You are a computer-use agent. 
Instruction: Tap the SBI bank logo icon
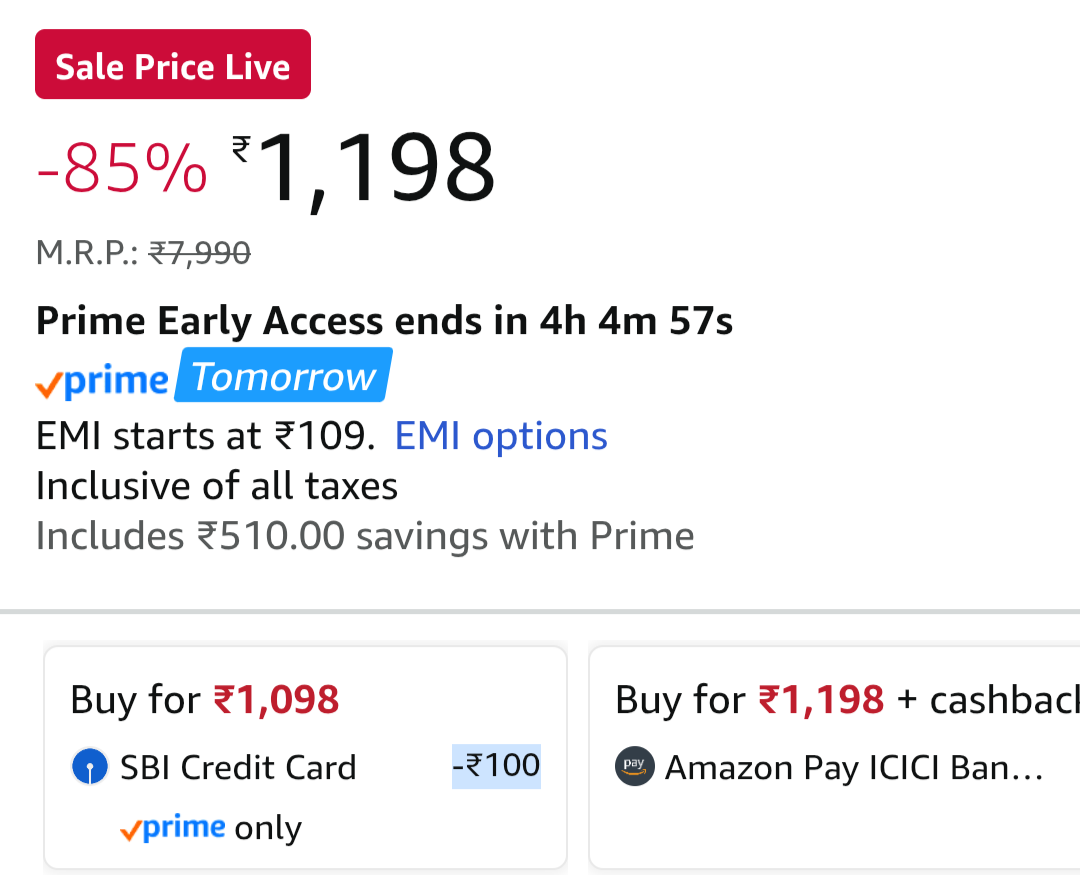(90, 768)
